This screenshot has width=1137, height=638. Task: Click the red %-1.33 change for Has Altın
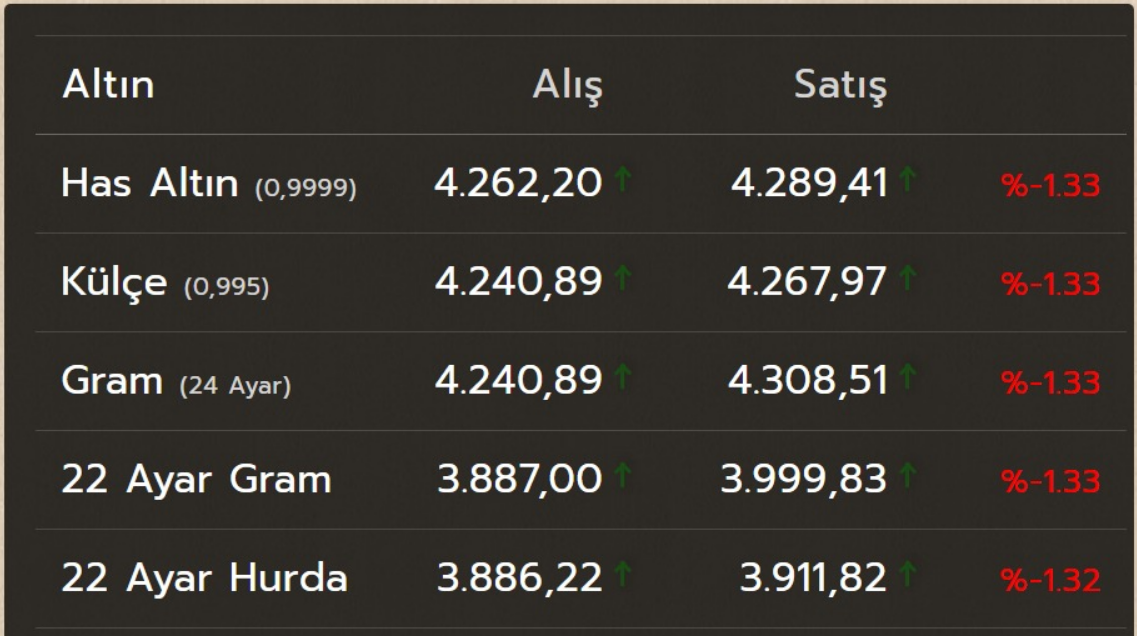tap(1051, 186)
